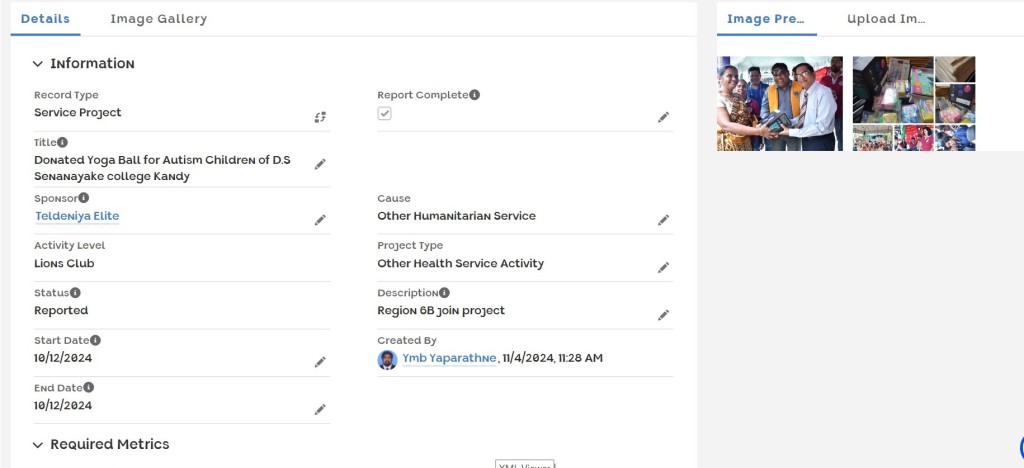Show End Date info tooltip icon
The height and width of the screenshot is (468, 1024).
click(x=89, y=387)
